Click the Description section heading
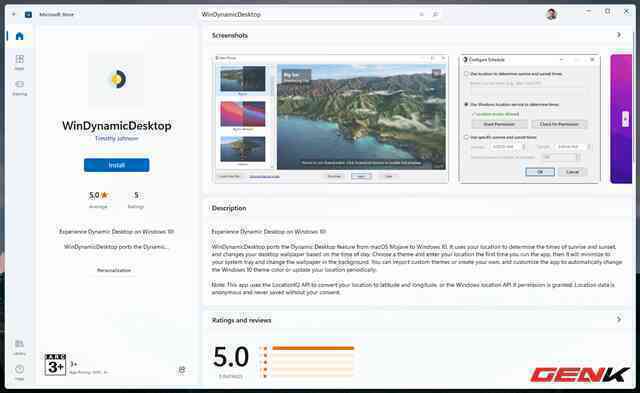640x393 pixels. click(x=229, y=208)
